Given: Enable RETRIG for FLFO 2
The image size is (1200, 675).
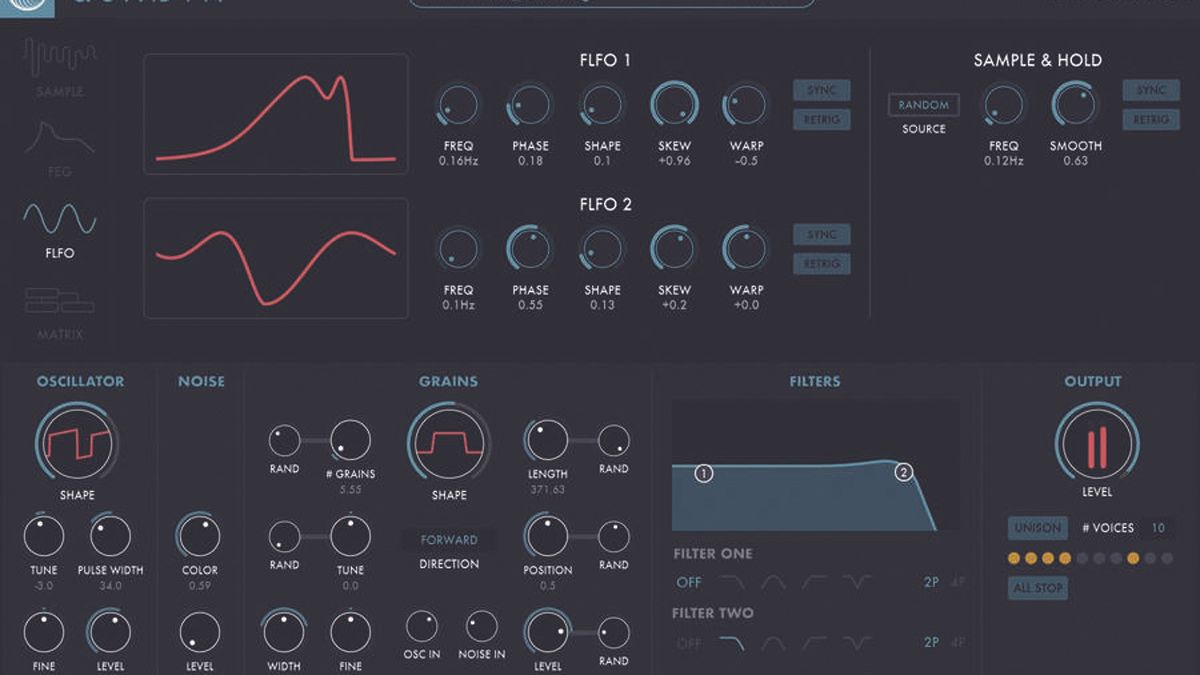Looking at the screenshot, I should click(x=820, y=263).
